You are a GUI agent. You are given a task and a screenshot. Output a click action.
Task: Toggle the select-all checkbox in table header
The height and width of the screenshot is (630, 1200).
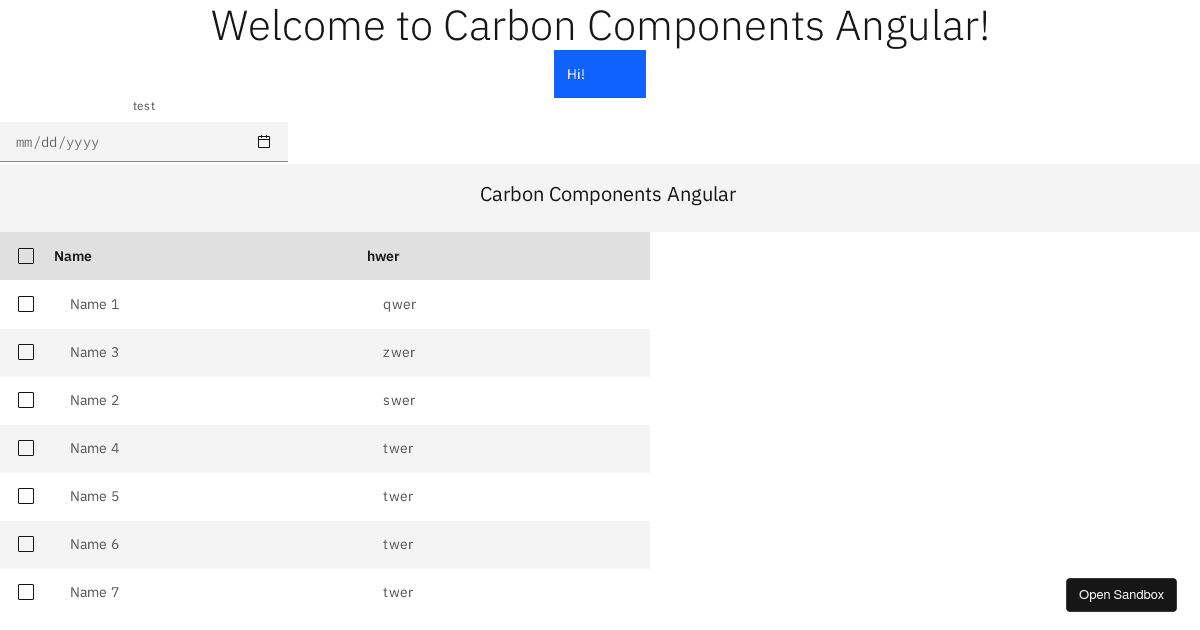pos(26,256)
